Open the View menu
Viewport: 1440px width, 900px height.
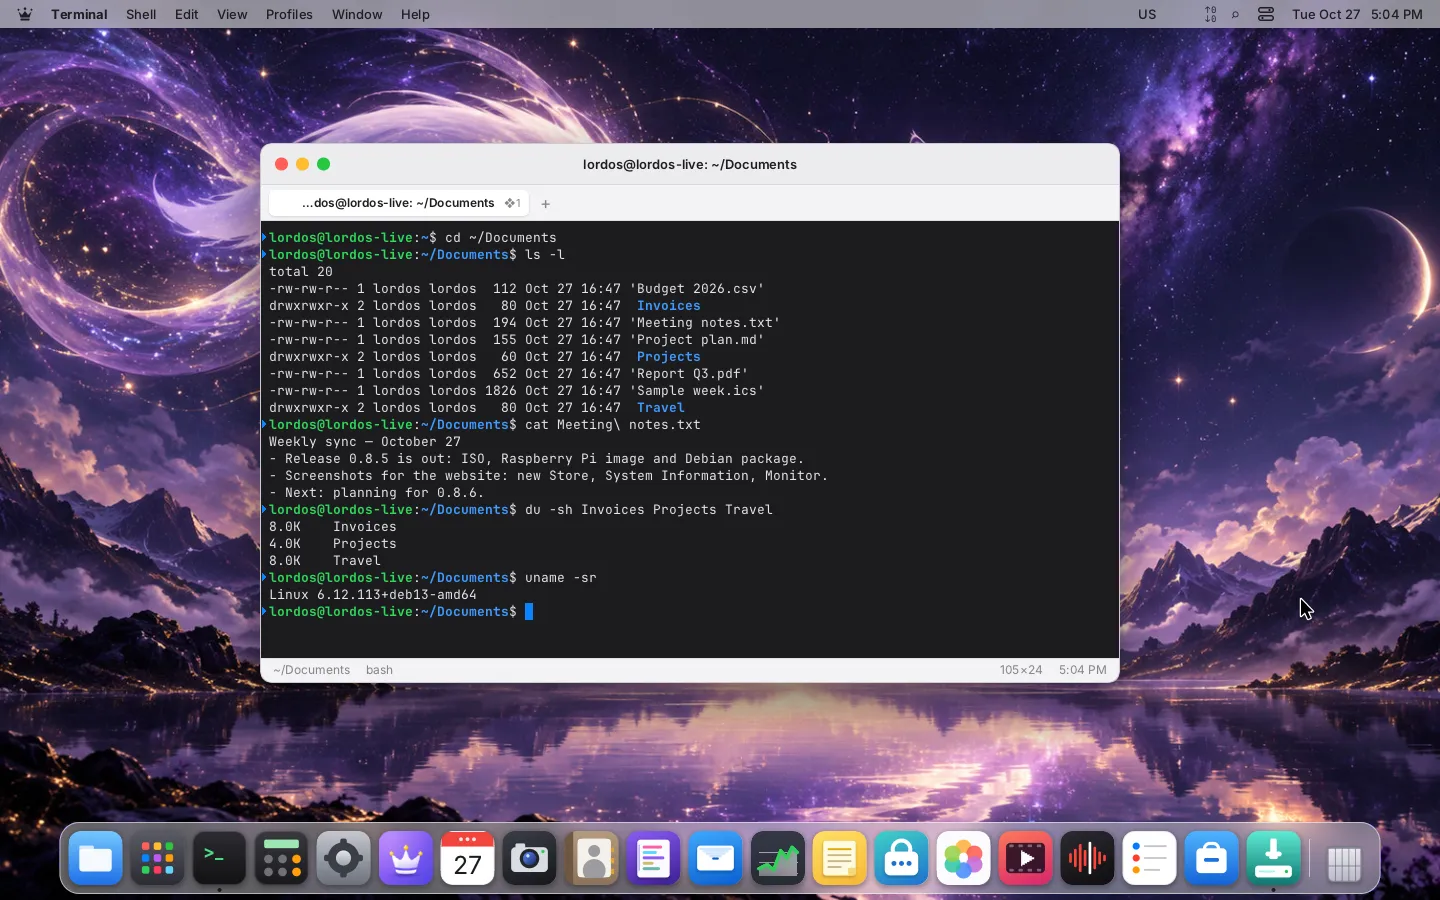(x=232, y=14)
